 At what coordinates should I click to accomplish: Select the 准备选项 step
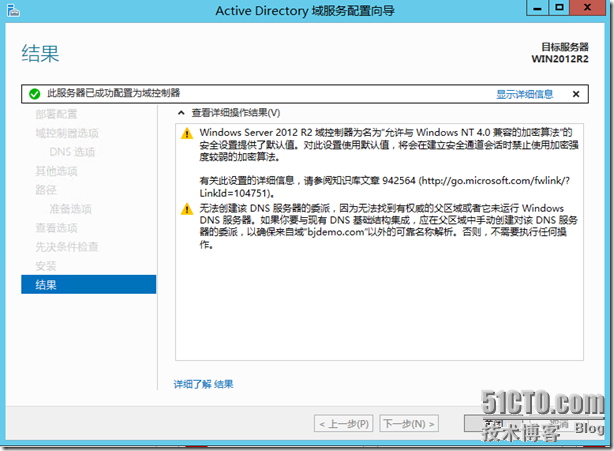(70, 209)
